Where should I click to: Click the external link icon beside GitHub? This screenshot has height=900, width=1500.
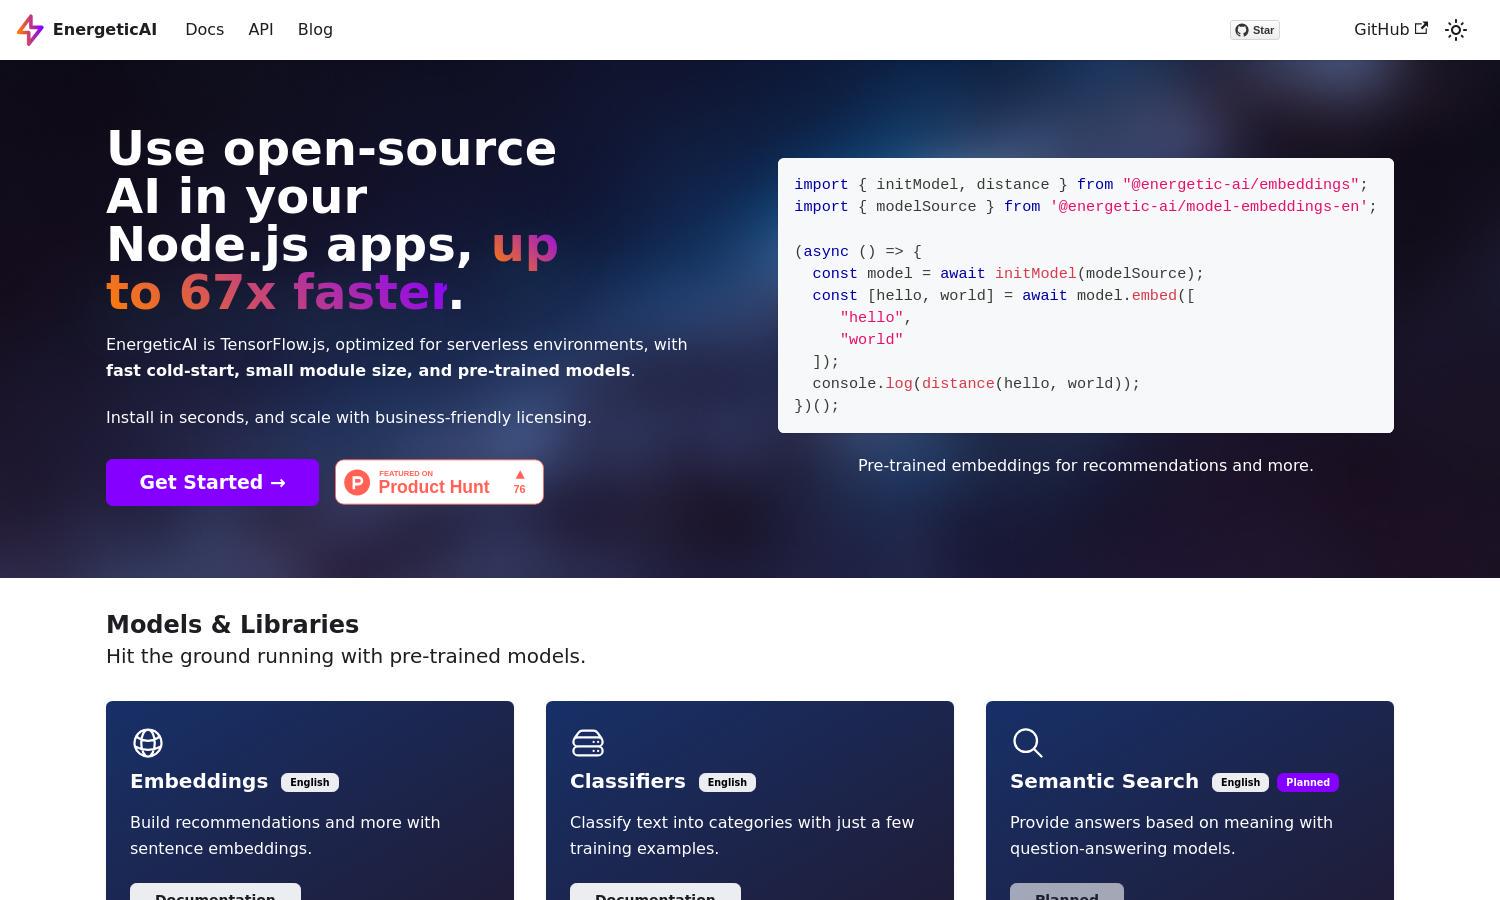pos(1421,28)
